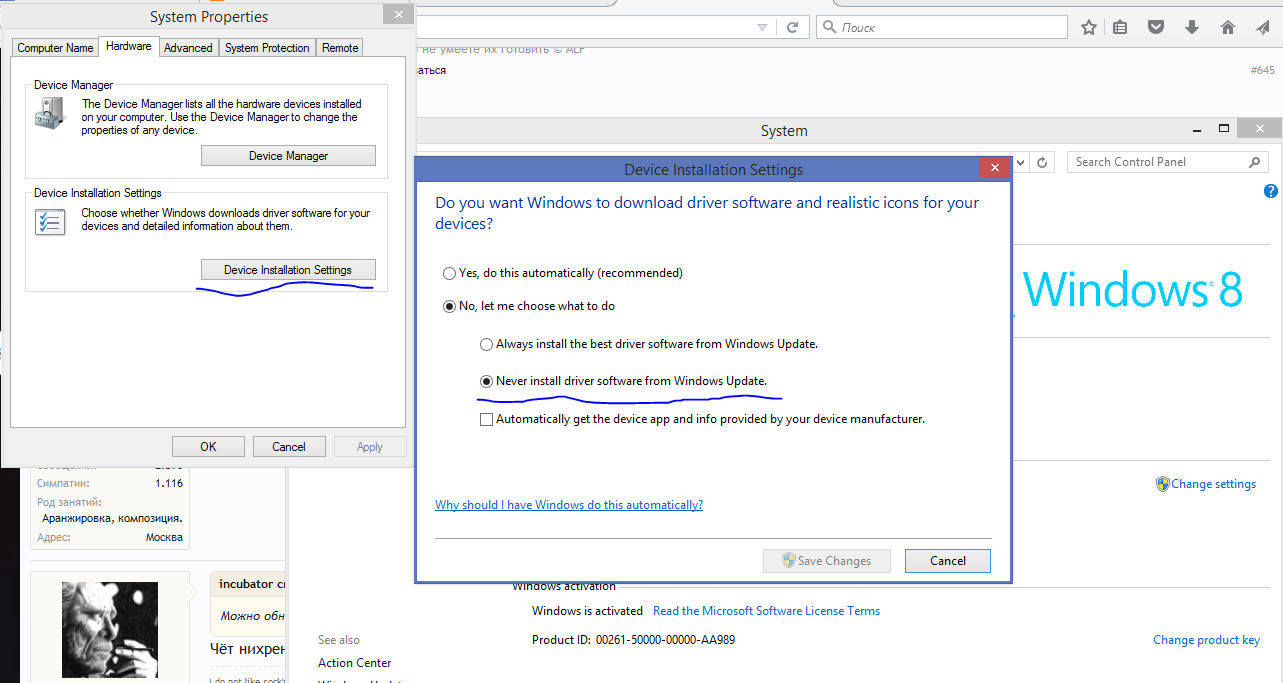The image size is (1283, 683).
Task: Click the Device Manager button
Action: tap(288, 156)
